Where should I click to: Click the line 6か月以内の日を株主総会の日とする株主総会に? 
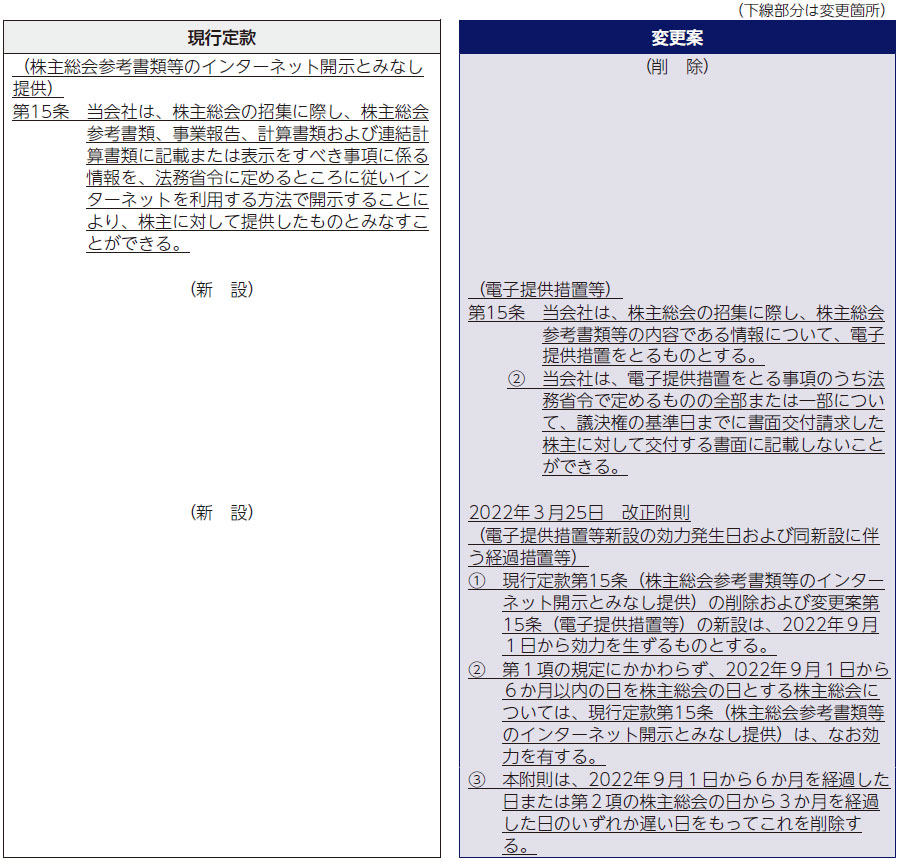691,691
